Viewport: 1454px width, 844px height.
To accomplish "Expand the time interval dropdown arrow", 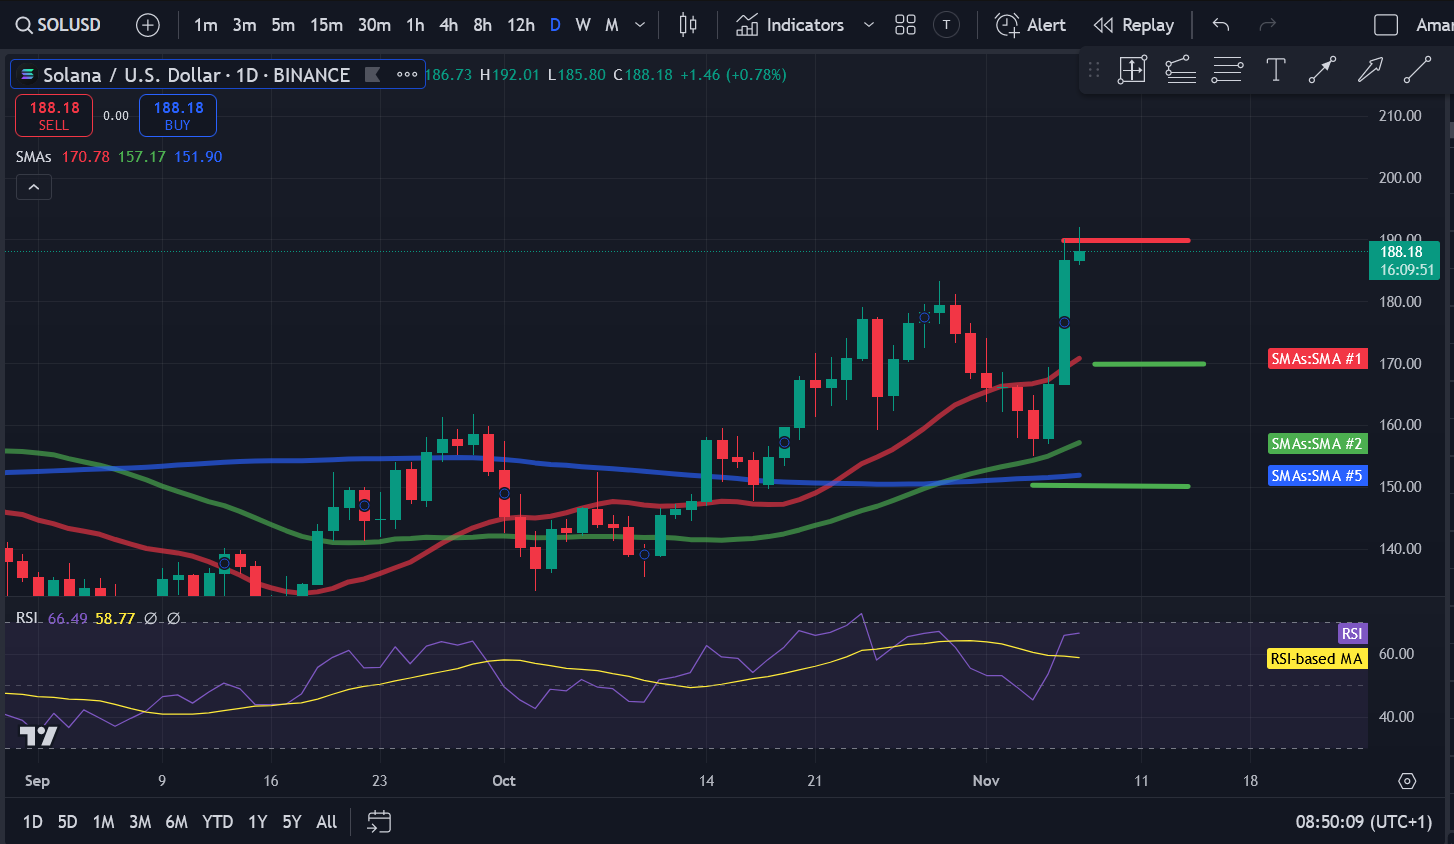I will [640, 25].
